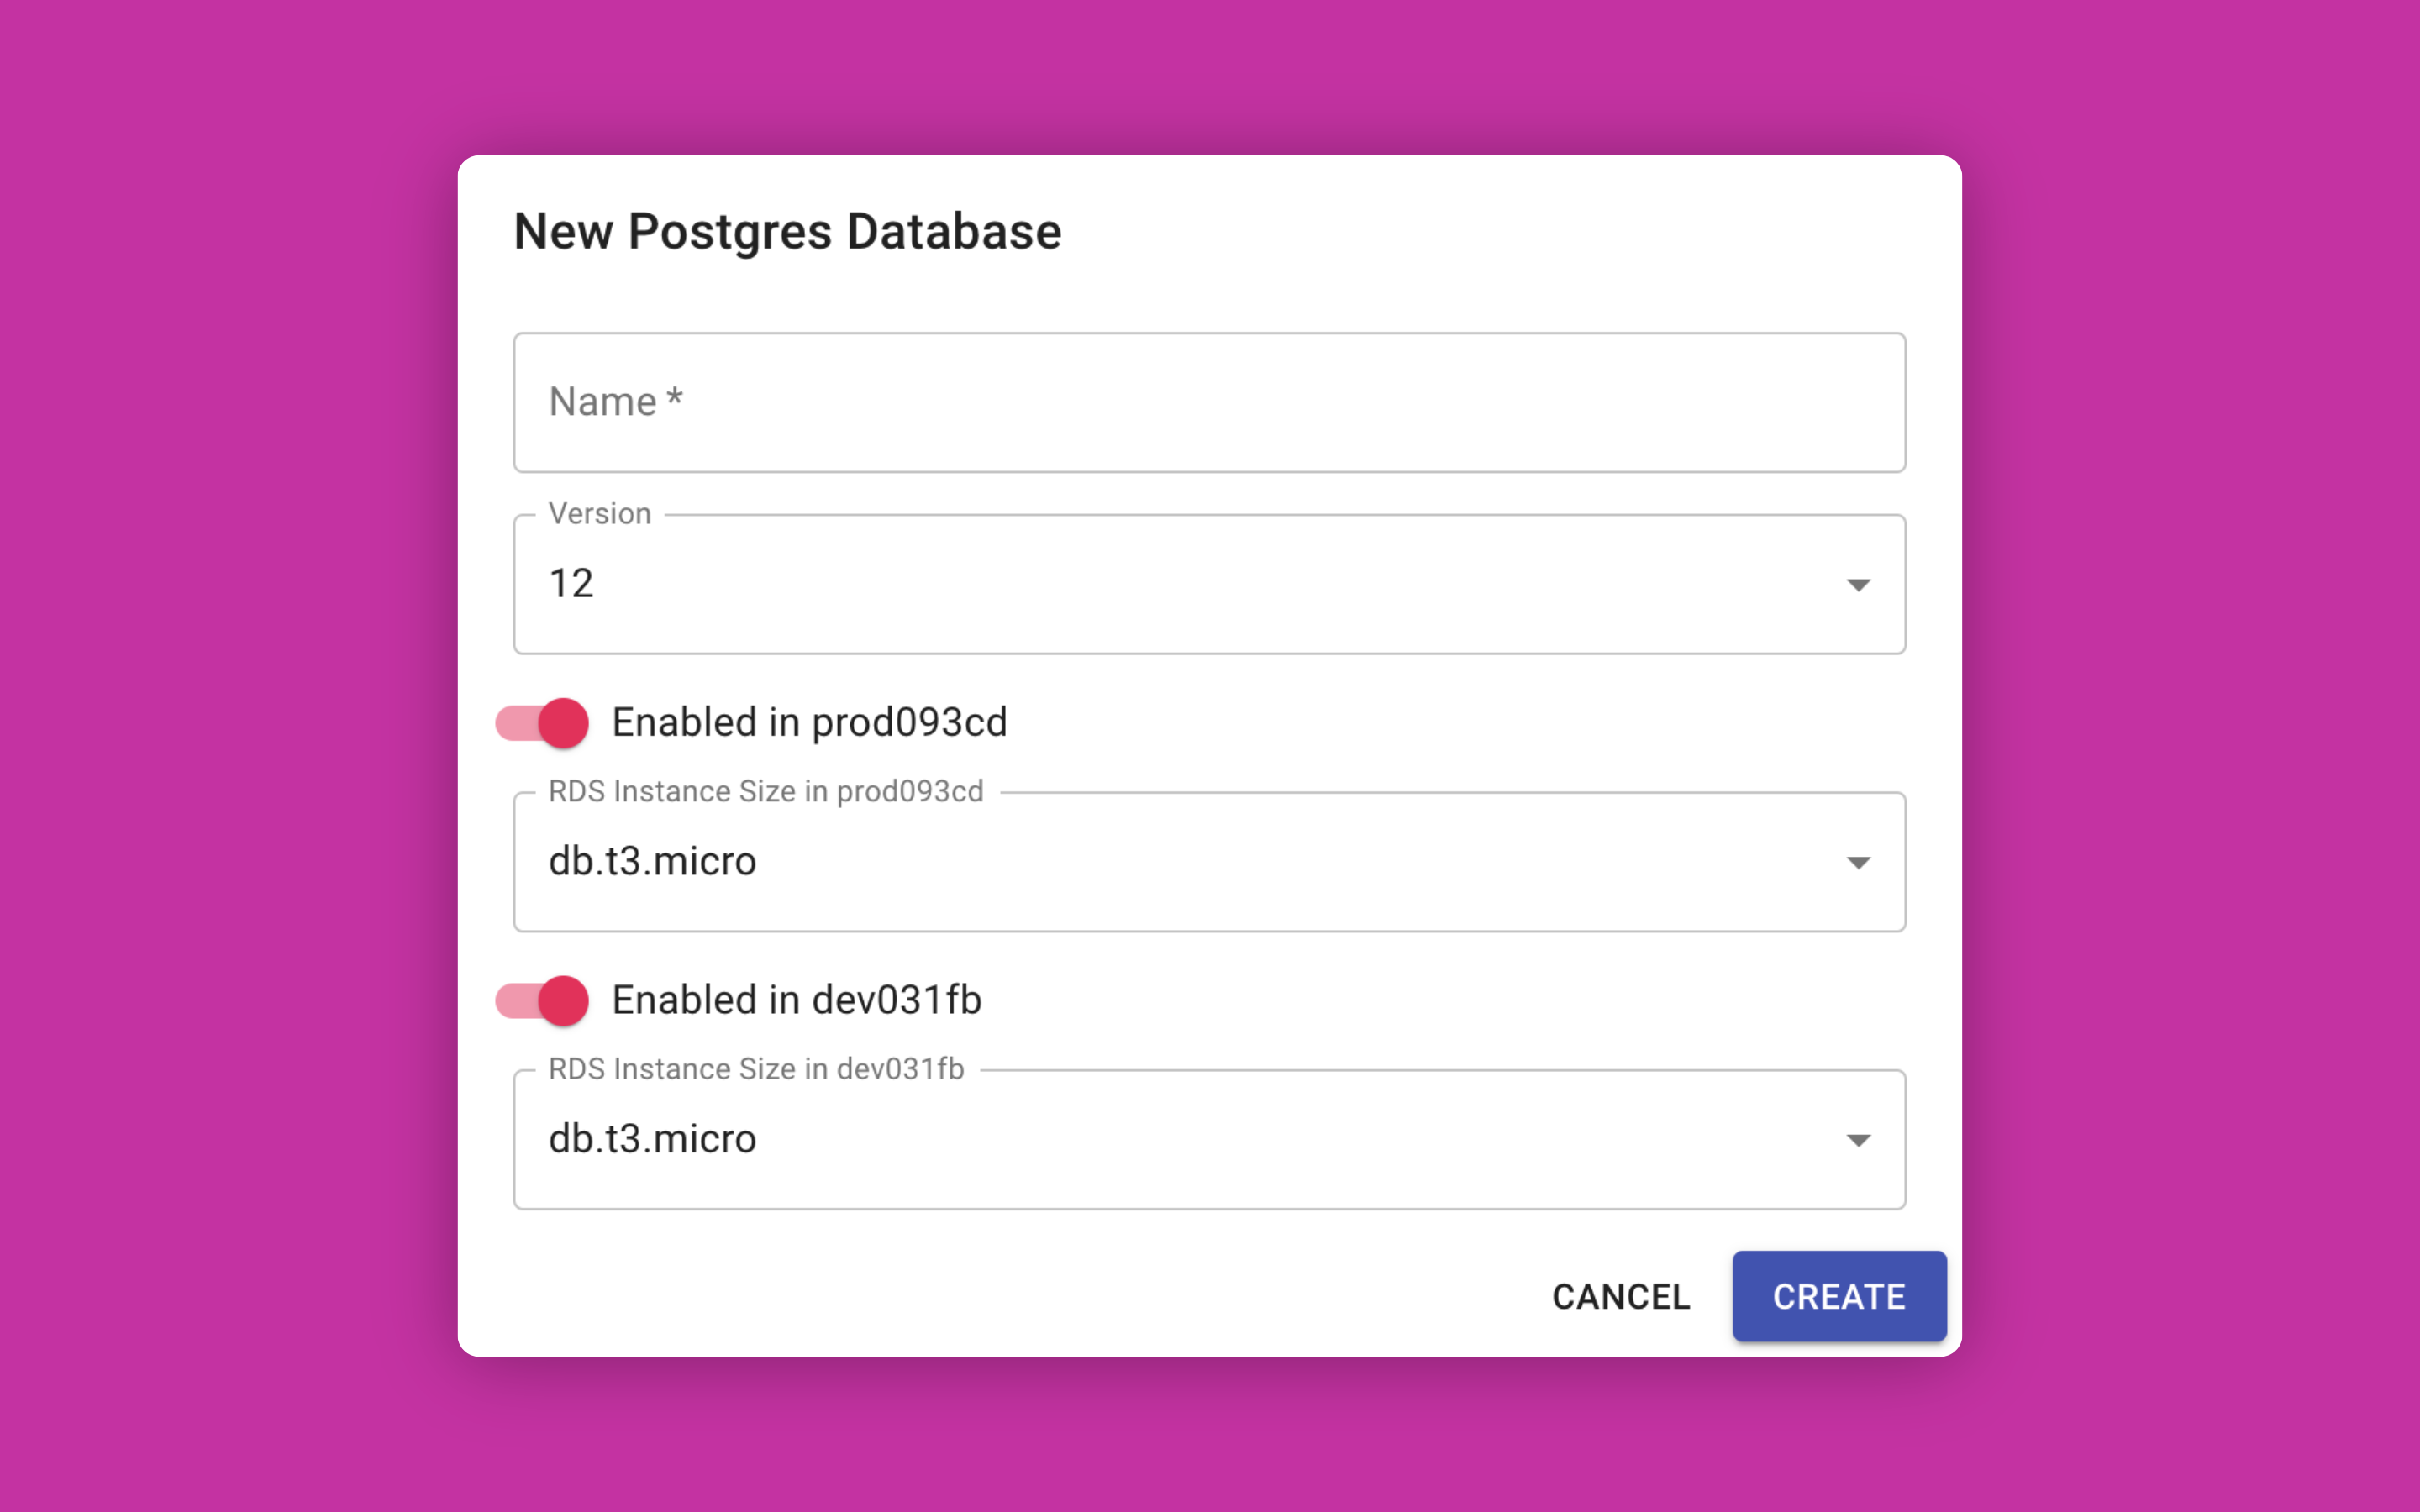
Task: Turn off the dev031fb enabled toggle
Action: (543, 1000)
